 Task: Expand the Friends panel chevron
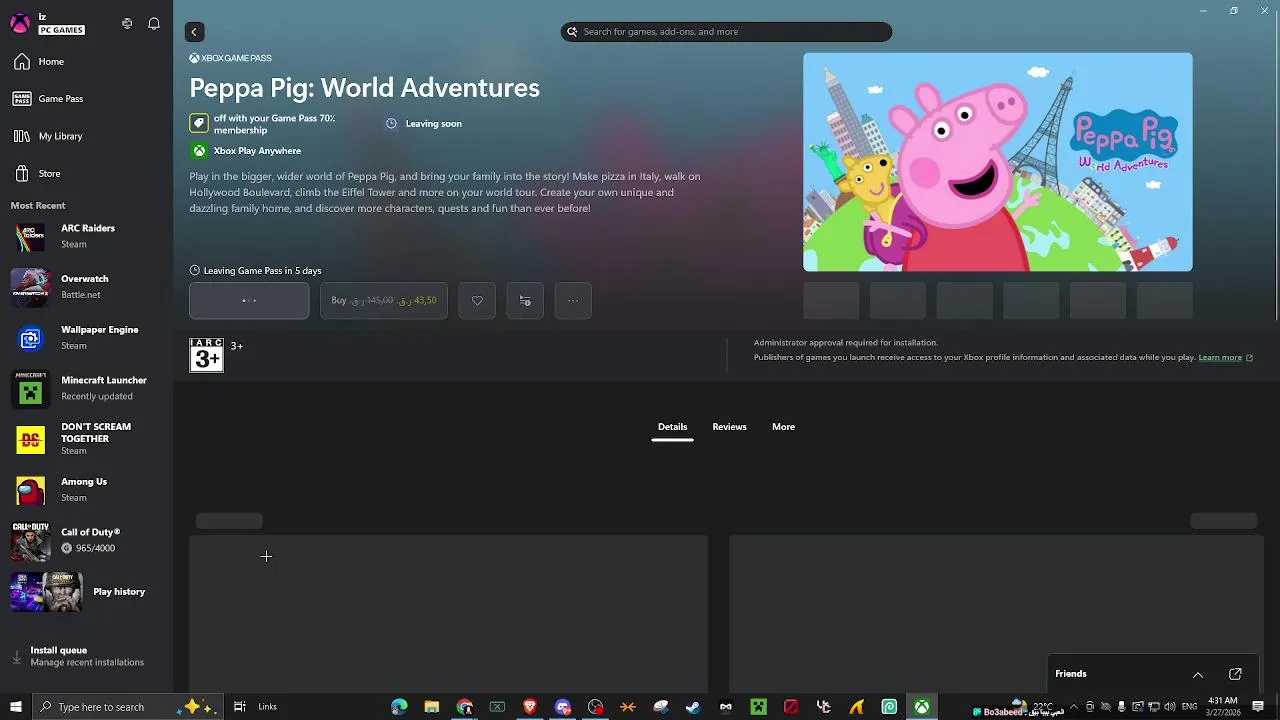pos(1198,674)
